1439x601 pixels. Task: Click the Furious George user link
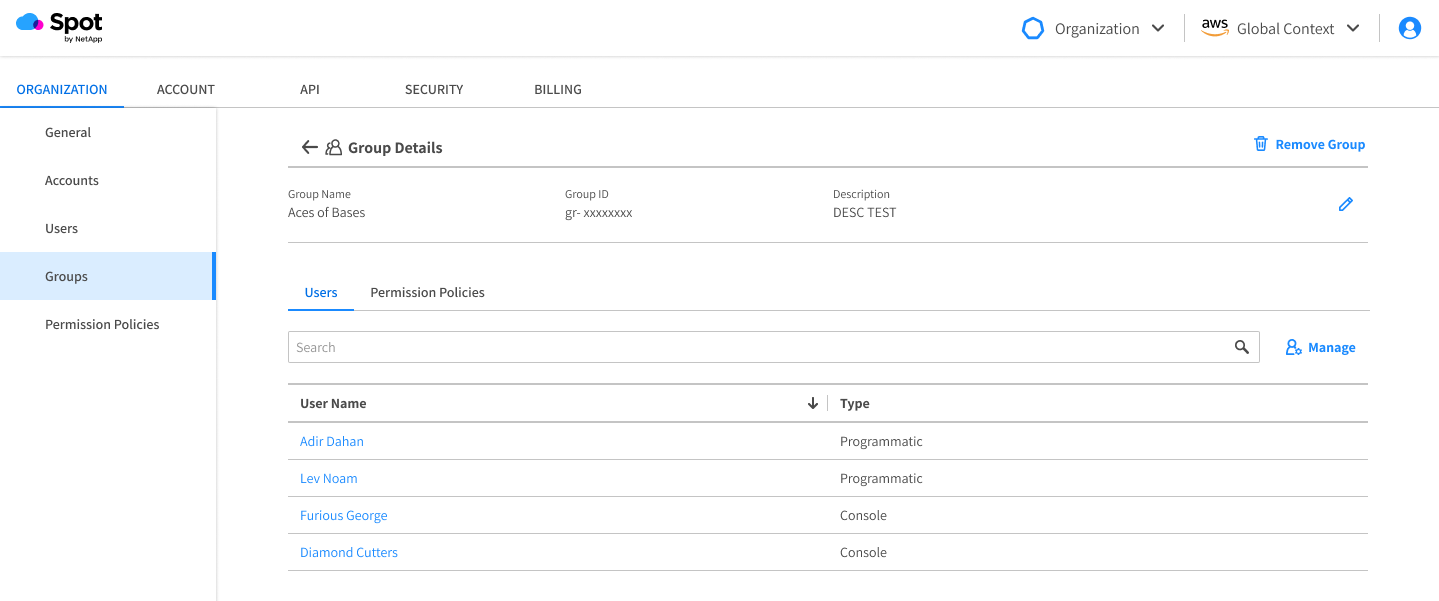(343, 515)
